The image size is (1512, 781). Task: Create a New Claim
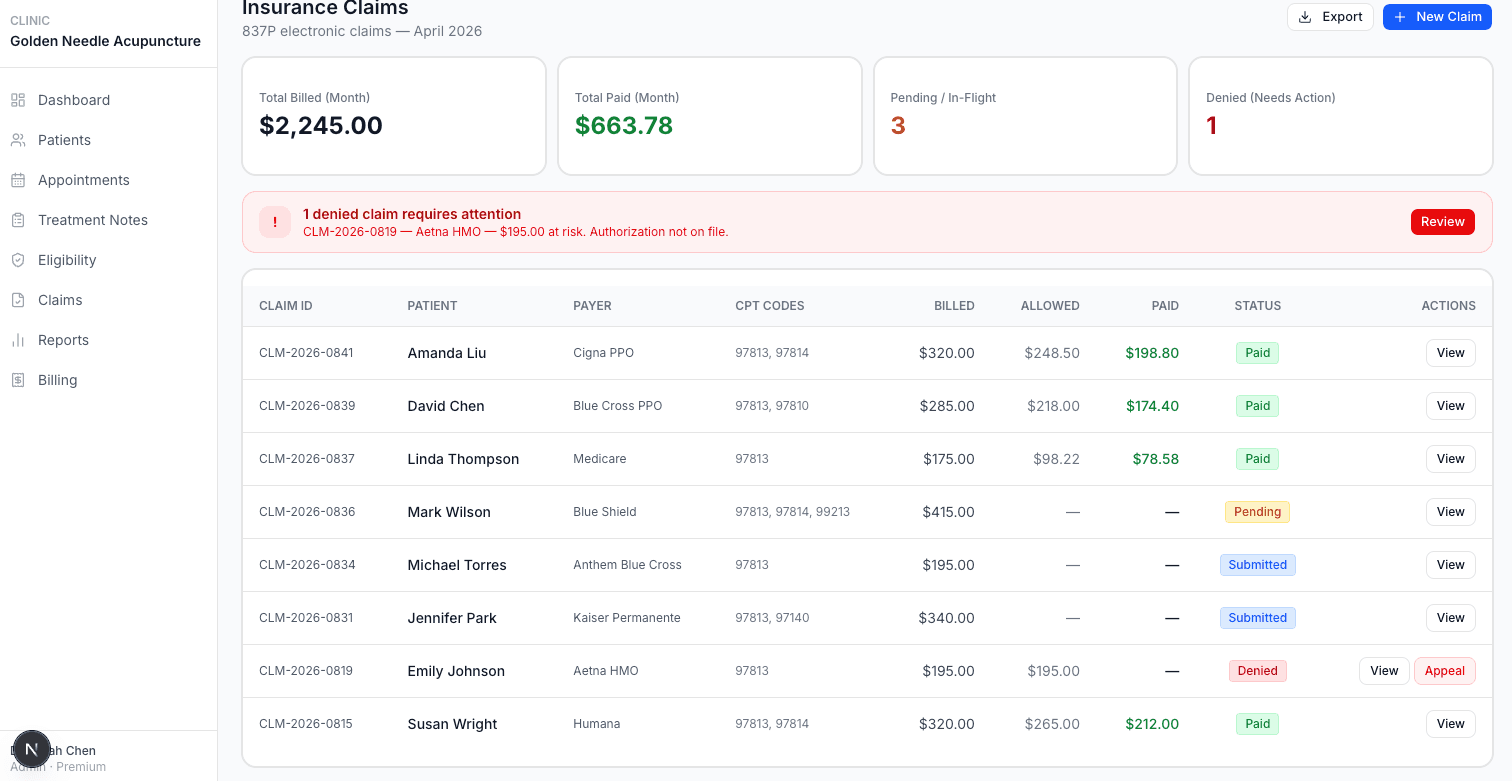pos(1437,17)
